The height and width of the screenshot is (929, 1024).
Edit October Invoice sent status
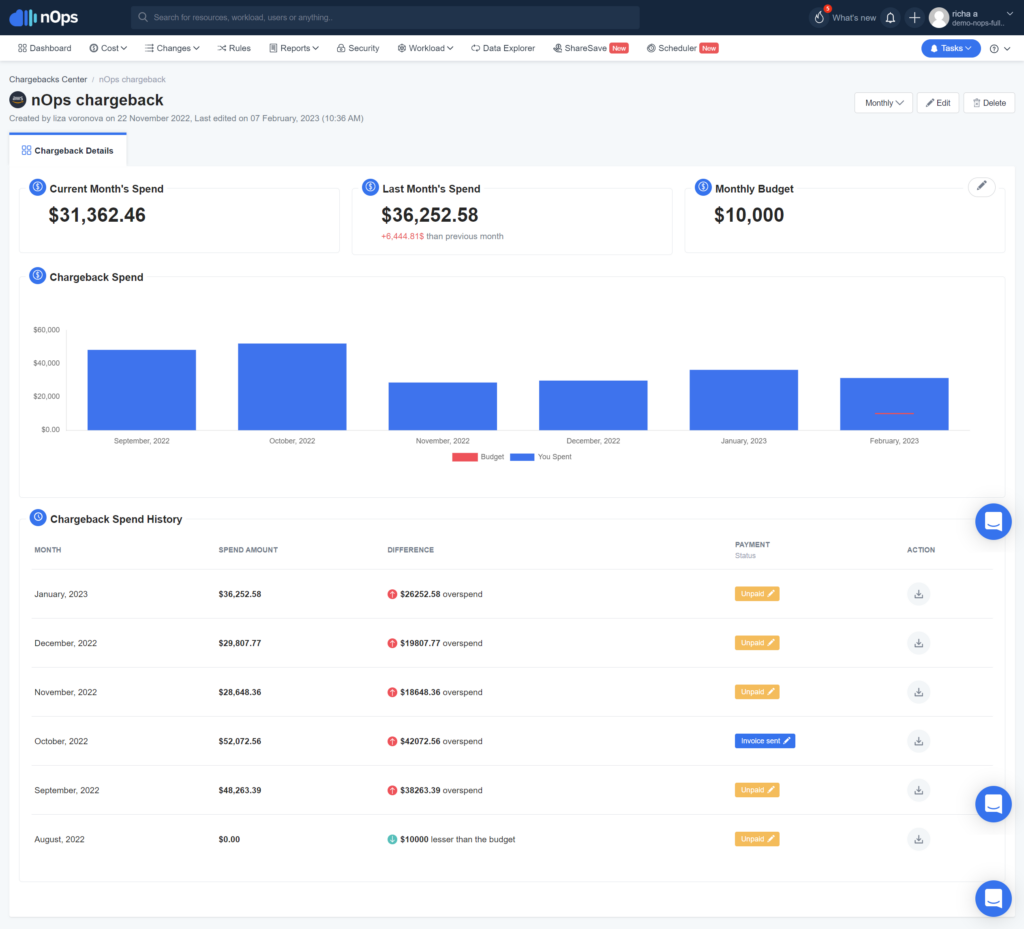click(765, 741)
